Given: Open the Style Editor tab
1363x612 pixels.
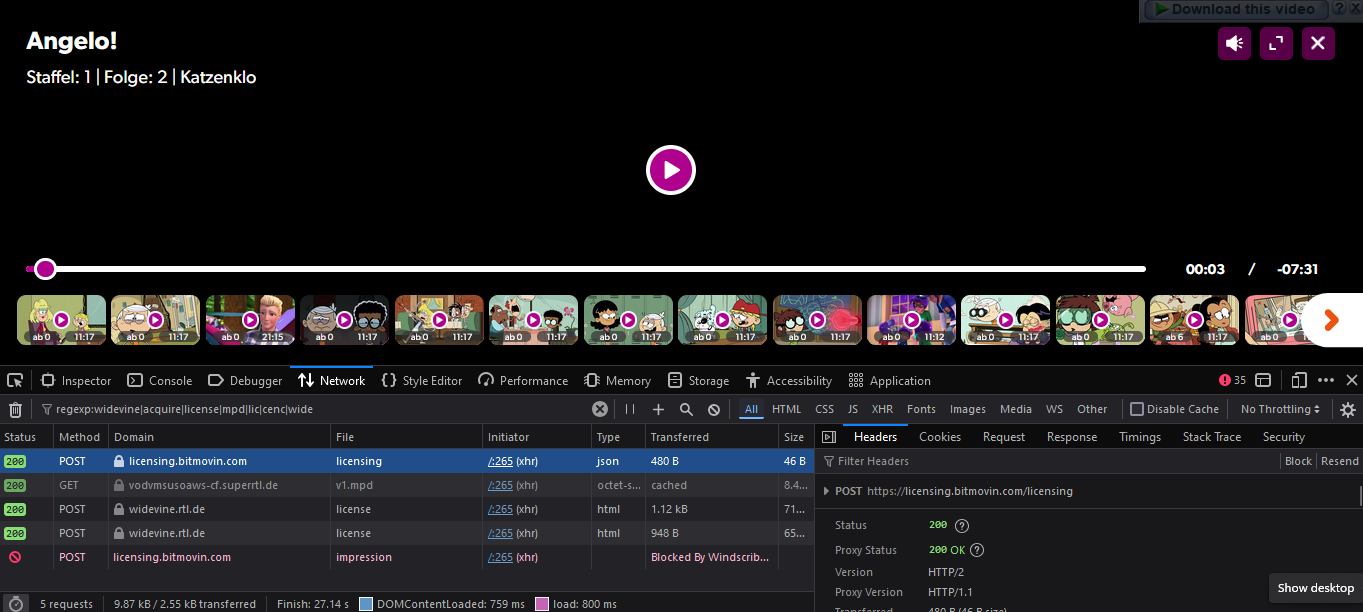Looking at the screenshot, I should click(422, 381).
